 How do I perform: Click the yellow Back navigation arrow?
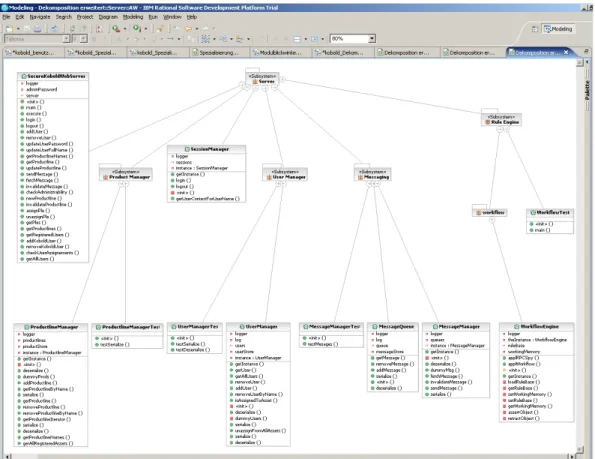point(188,28)
